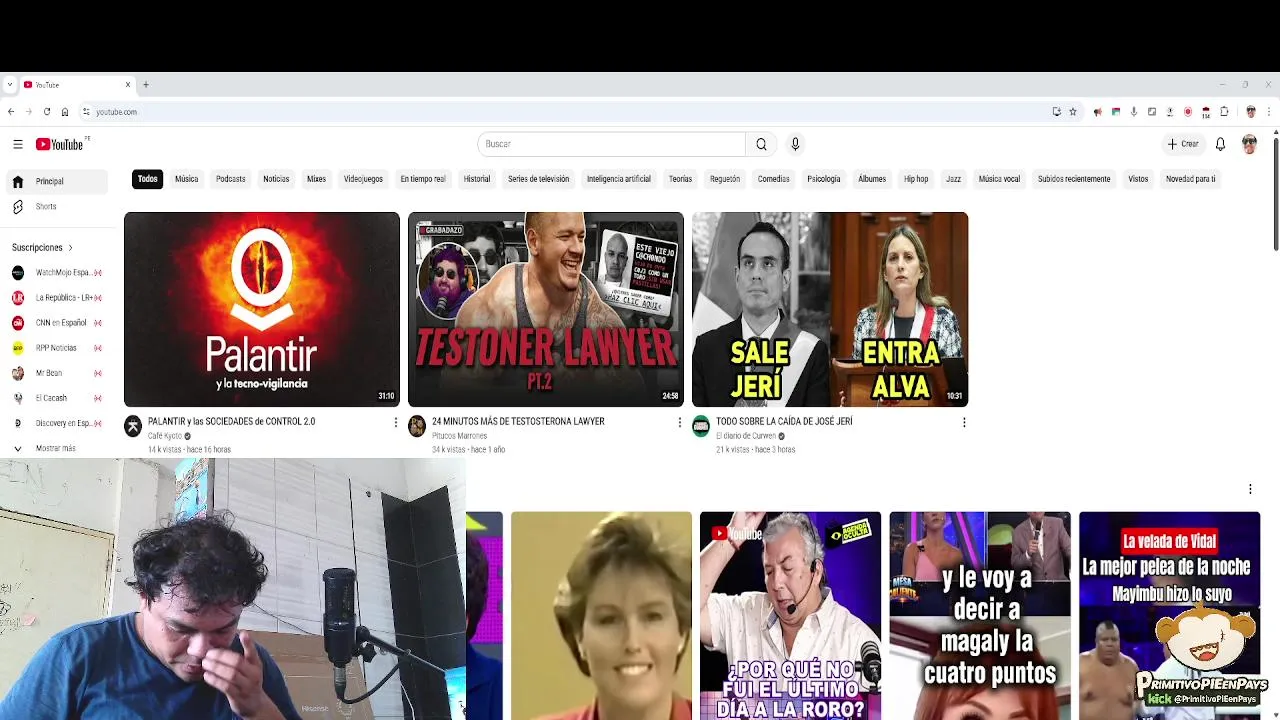Select the Novedad para ti chip

(x=1190, y=179)
